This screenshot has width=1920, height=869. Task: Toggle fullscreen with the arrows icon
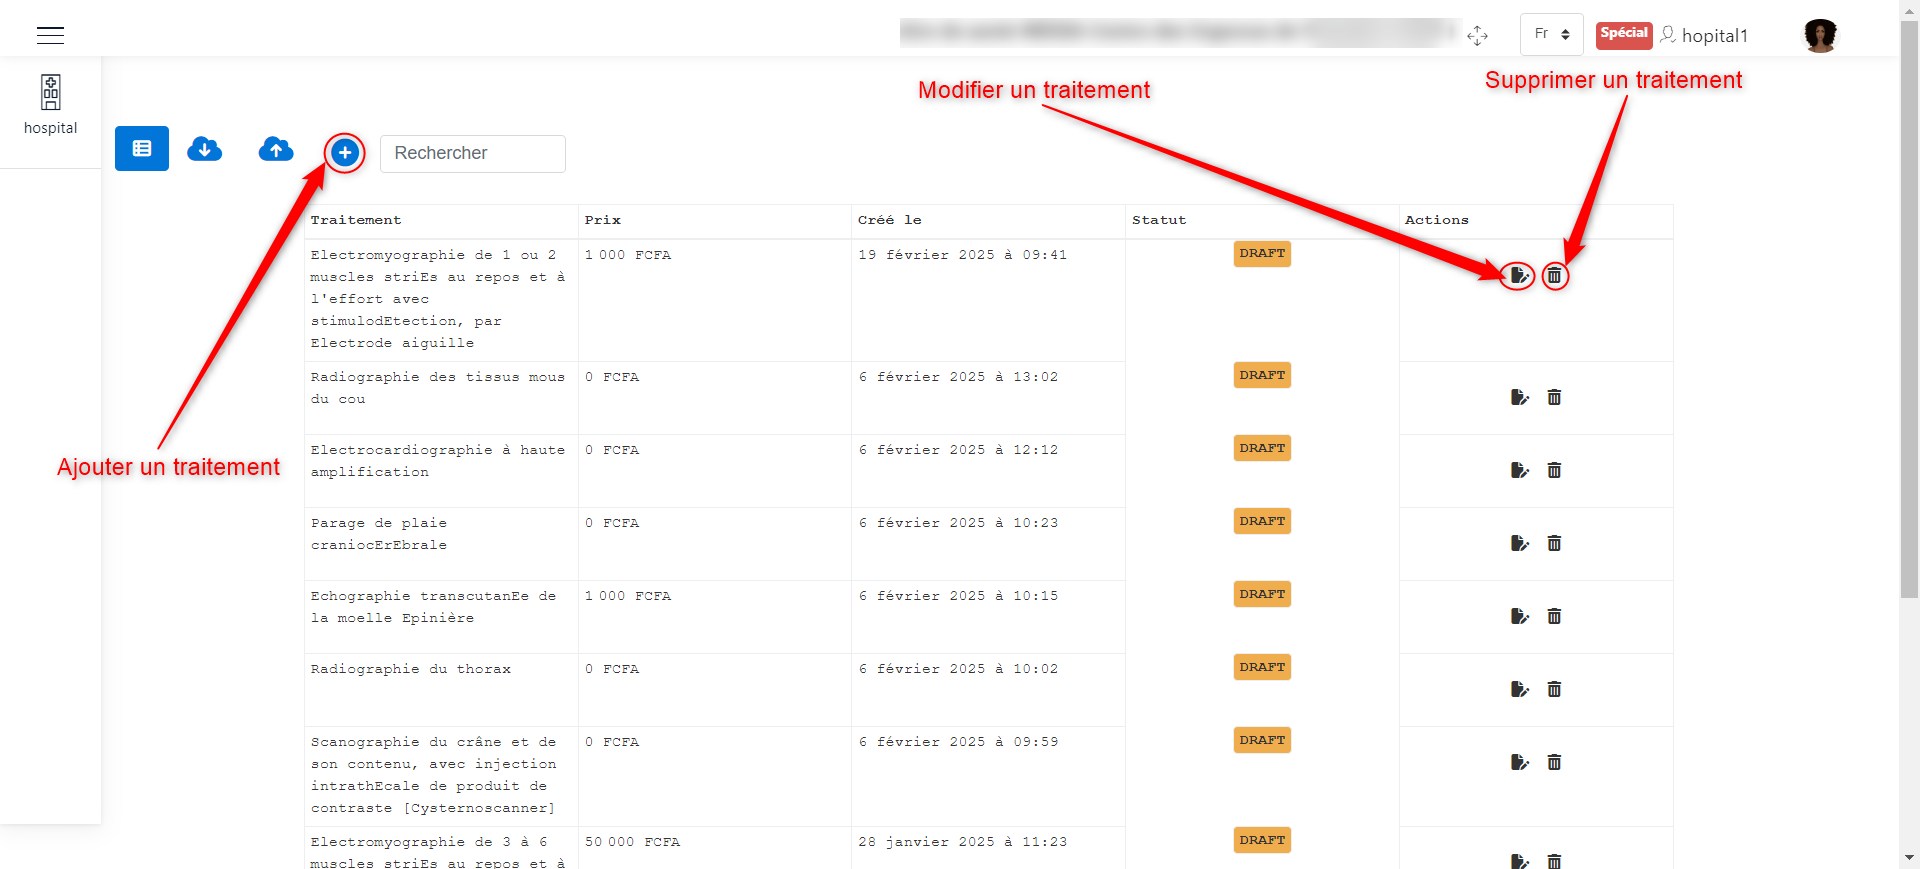[x=1477, y=36]
